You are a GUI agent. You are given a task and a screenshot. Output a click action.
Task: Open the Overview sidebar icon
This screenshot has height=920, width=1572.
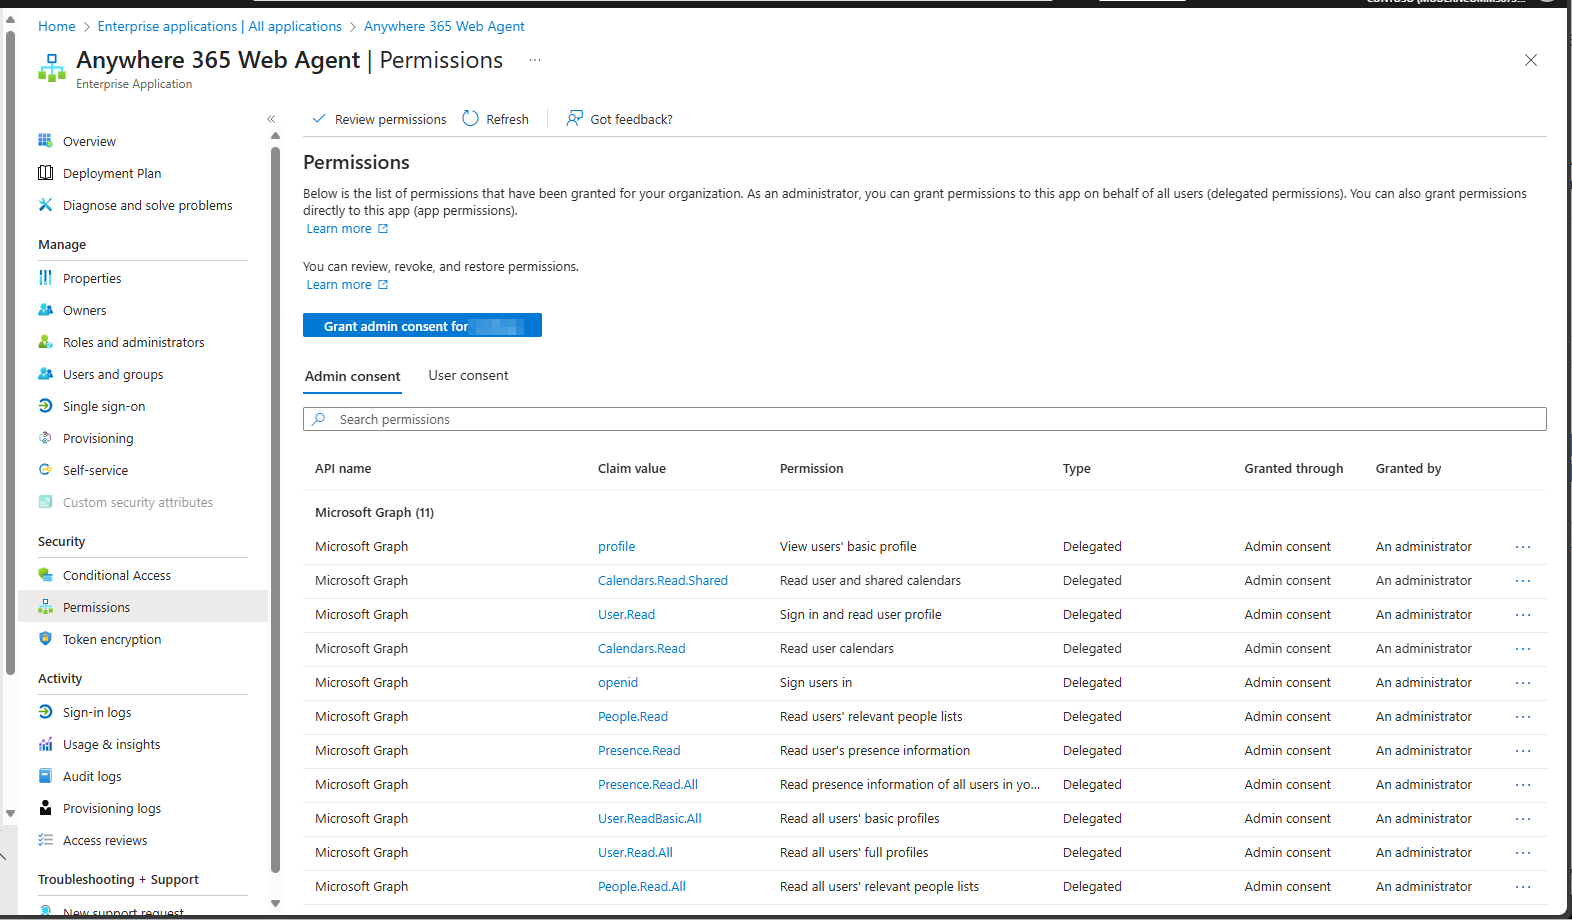(x=45, y=141)
